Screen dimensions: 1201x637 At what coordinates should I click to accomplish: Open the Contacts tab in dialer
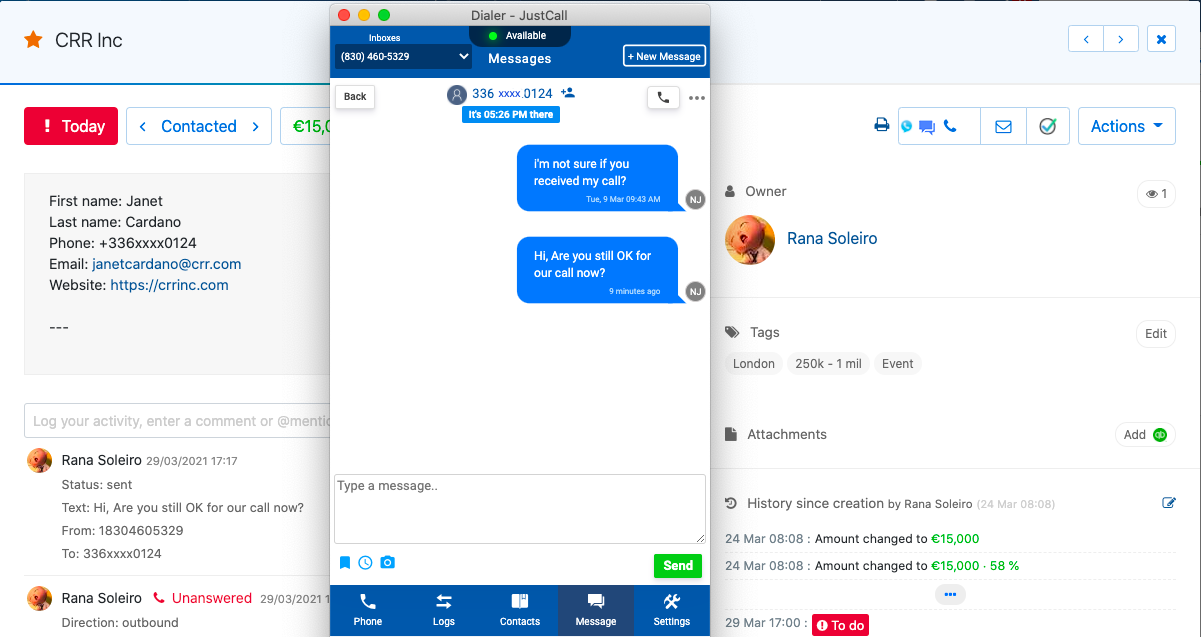520,610
